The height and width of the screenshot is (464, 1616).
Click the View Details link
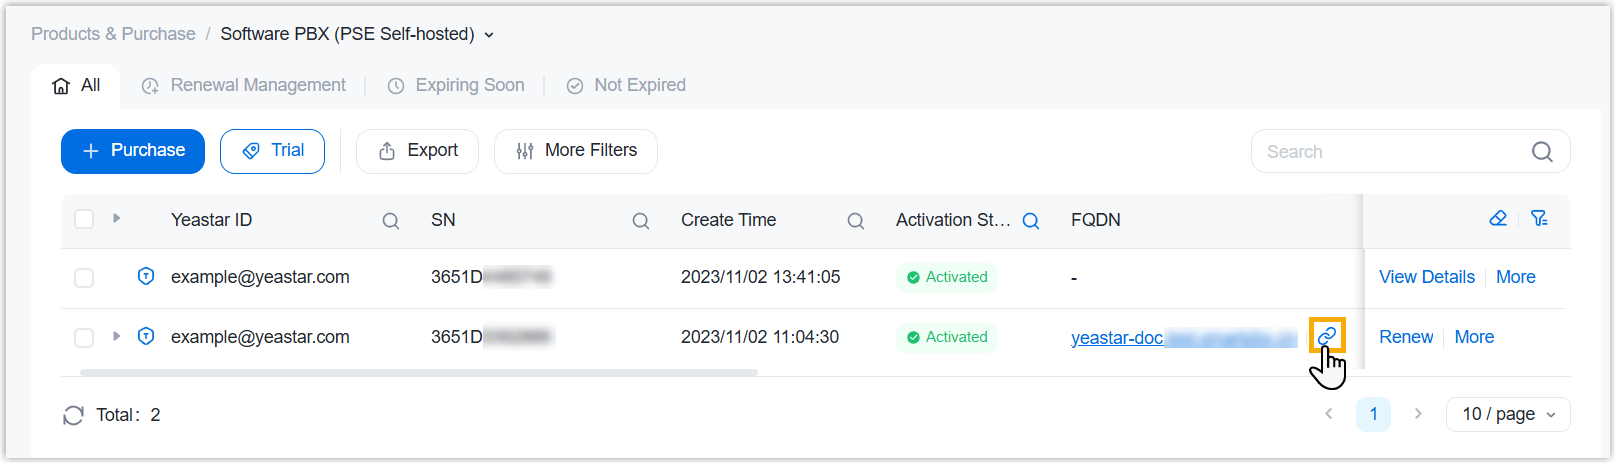[x=1426, y=277]
